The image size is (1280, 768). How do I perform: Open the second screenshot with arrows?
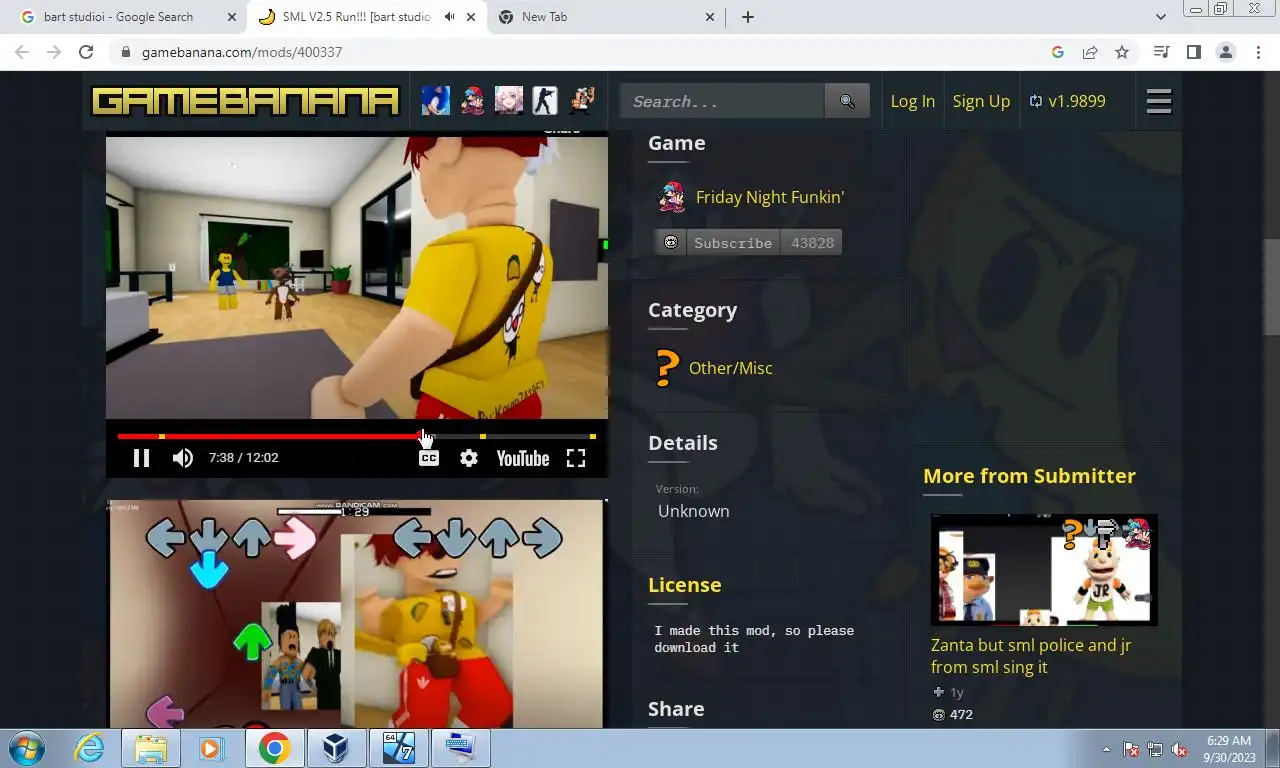click(356, 614)
